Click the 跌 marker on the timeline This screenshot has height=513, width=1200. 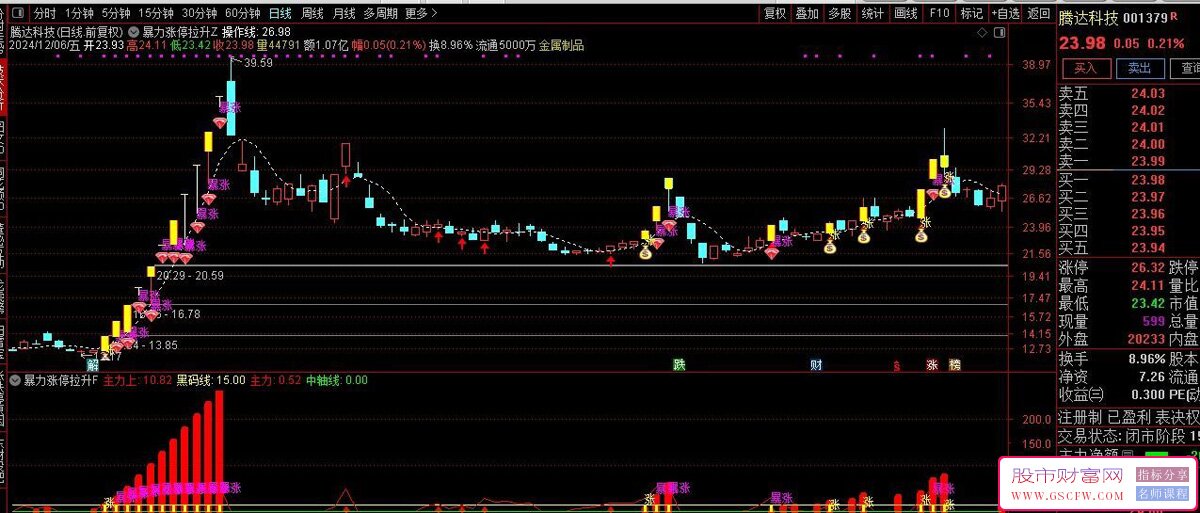point(679,365)
